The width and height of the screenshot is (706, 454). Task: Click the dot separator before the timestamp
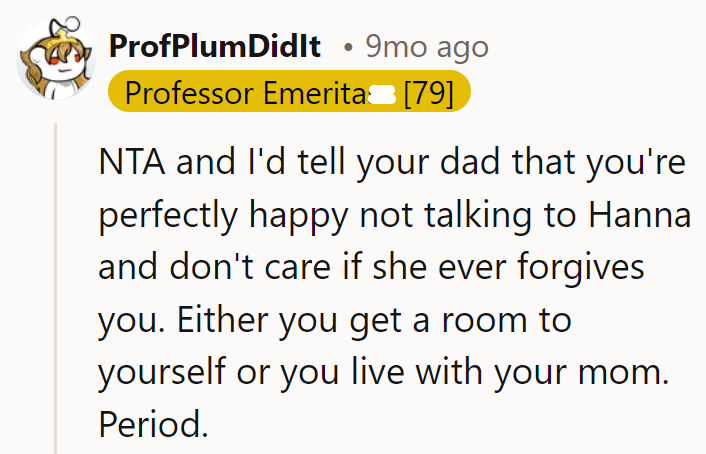coord(348,48)
